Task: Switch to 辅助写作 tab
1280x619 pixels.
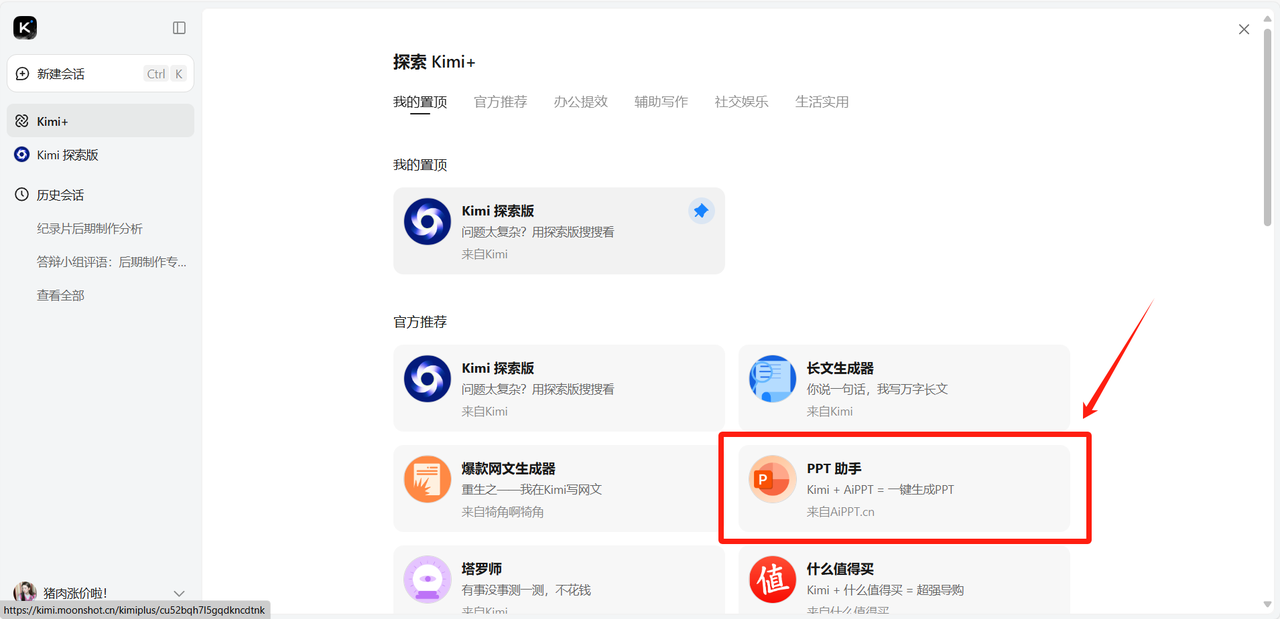Action: point(661,102)
